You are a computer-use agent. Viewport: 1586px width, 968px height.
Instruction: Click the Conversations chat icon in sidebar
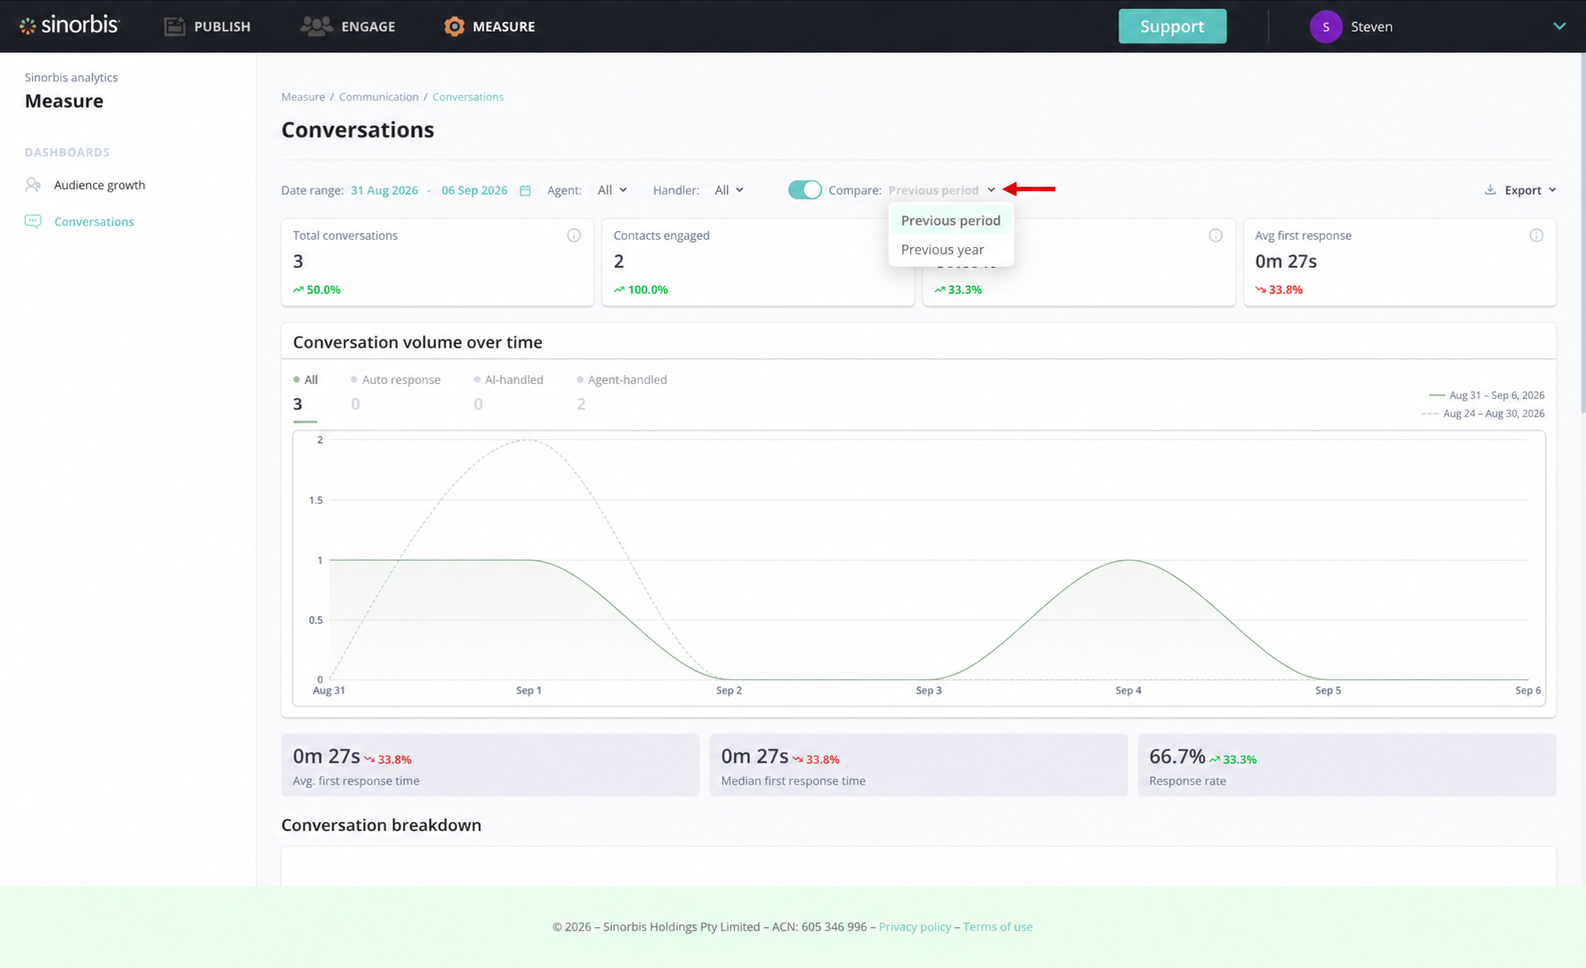(x=33, y=222)
